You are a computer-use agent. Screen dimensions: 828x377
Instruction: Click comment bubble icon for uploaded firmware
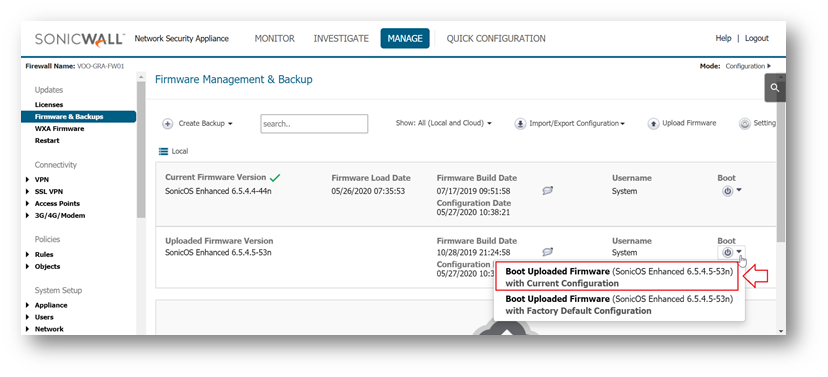click(548, 252)
